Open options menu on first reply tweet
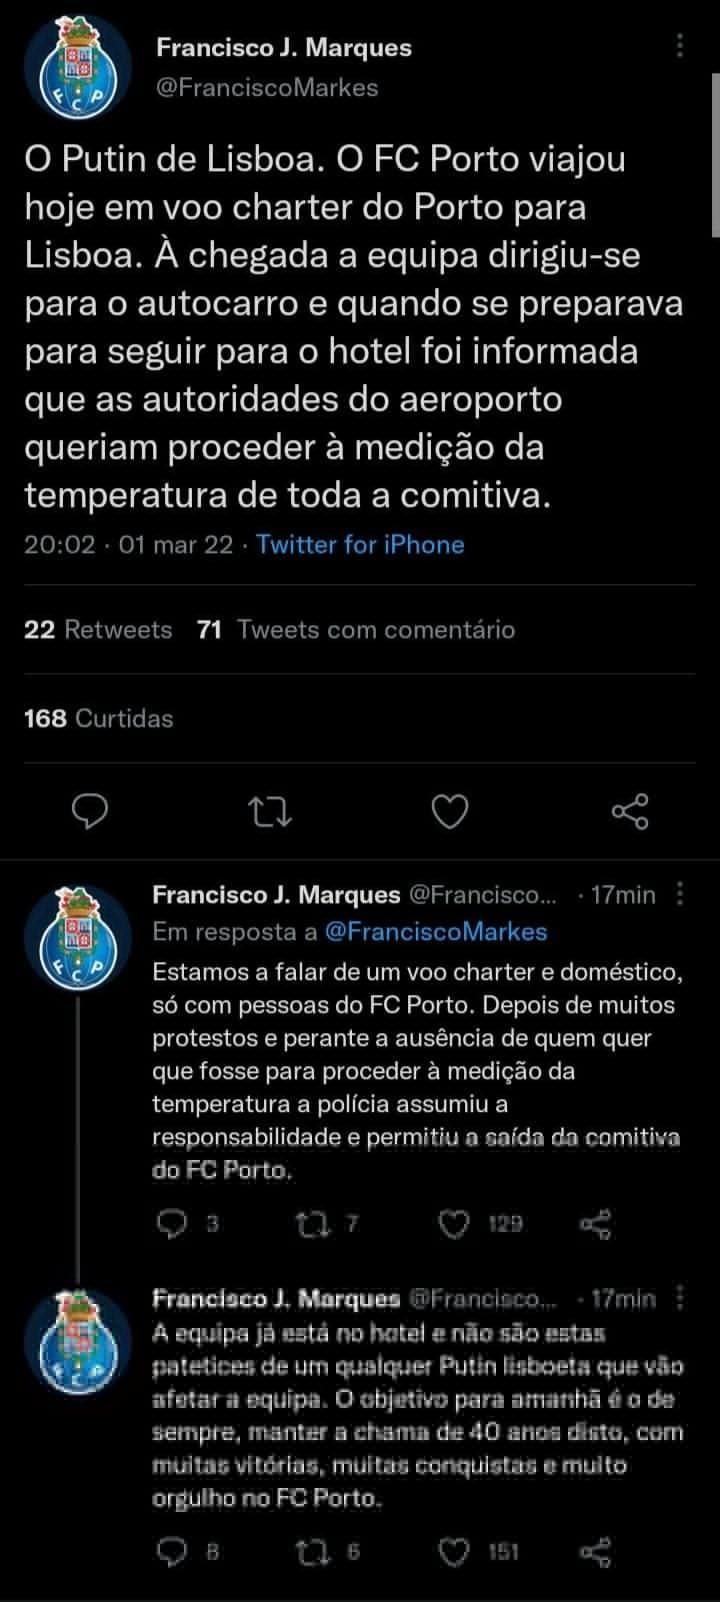720x1602 pixels. coord(680,894)
